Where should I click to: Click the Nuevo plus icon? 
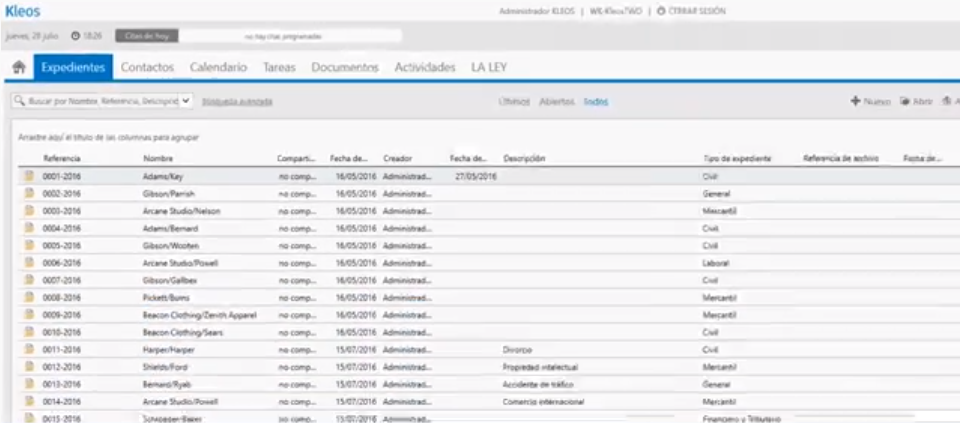[856, 101]
